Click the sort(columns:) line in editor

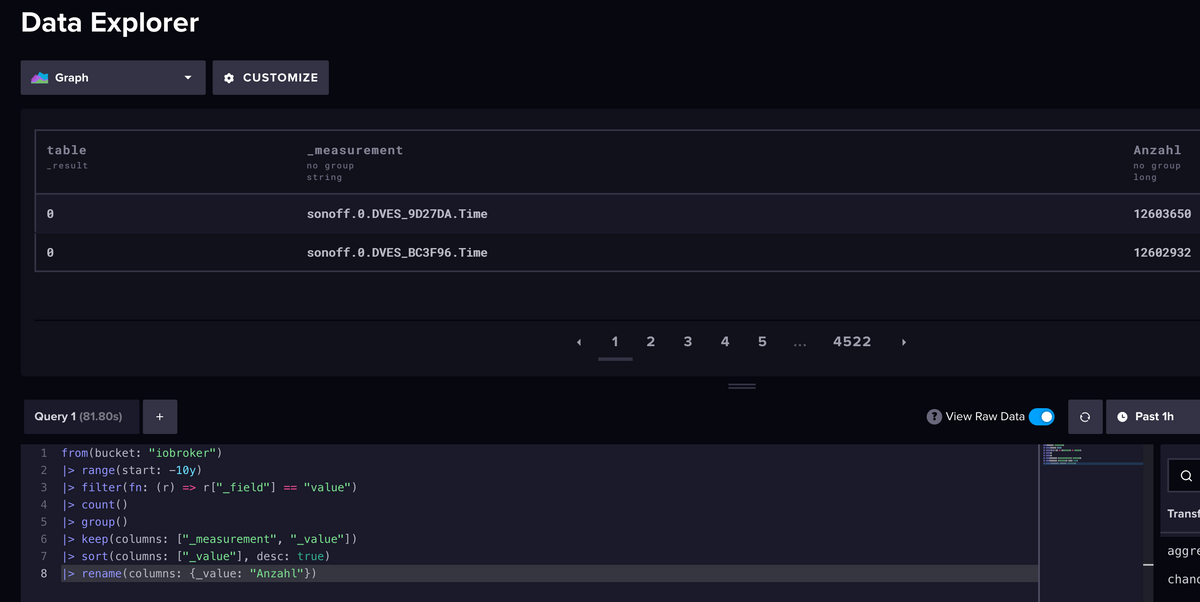pos(195,555)
